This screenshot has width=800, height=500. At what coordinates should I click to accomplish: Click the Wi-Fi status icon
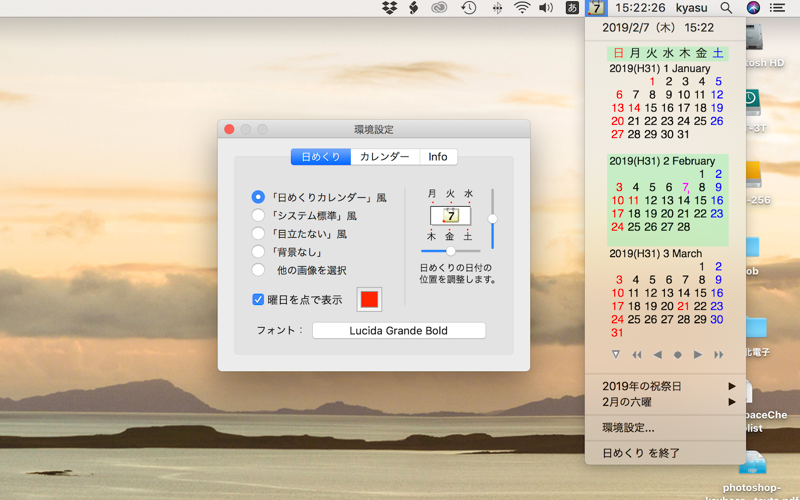(522, 8)
